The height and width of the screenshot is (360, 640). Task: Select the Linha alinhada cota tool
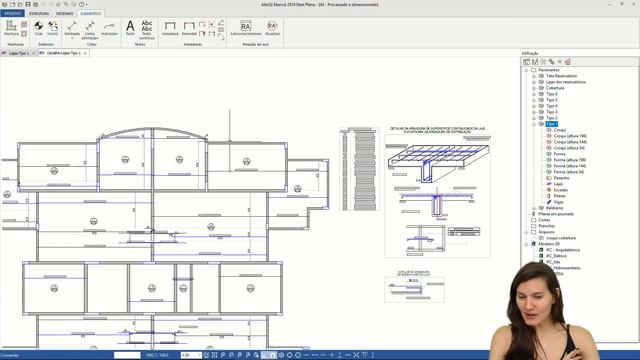90,29
